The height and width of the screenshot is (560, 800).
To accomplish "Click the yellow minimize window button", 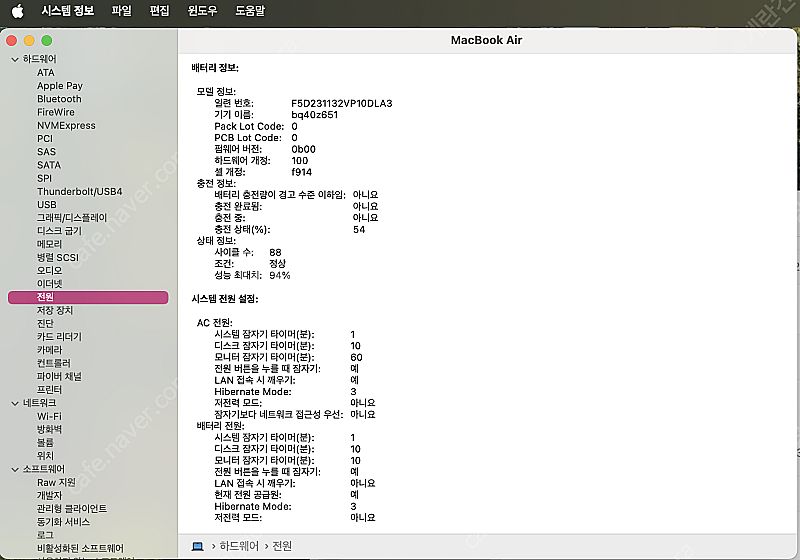I will pos(29,41).
